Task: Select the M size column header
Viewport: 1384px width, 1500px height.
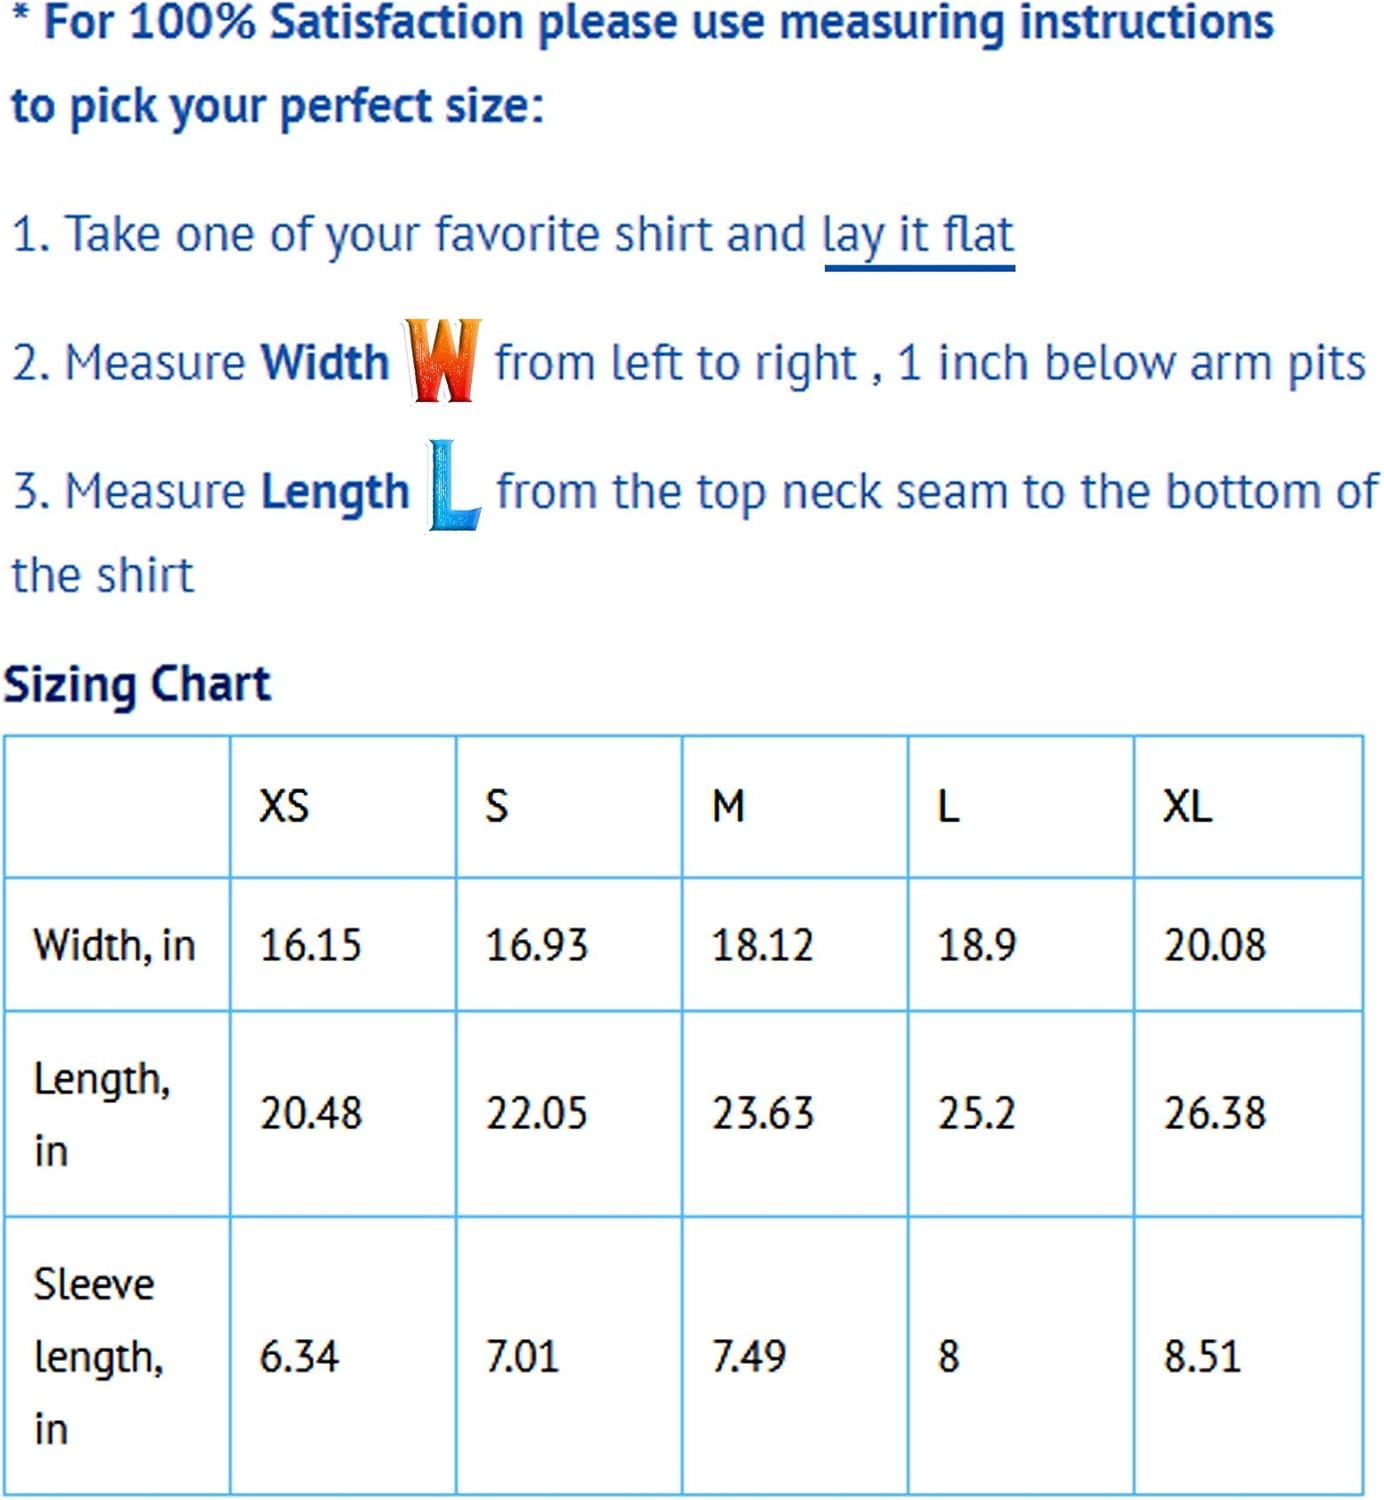Action: 728,806
